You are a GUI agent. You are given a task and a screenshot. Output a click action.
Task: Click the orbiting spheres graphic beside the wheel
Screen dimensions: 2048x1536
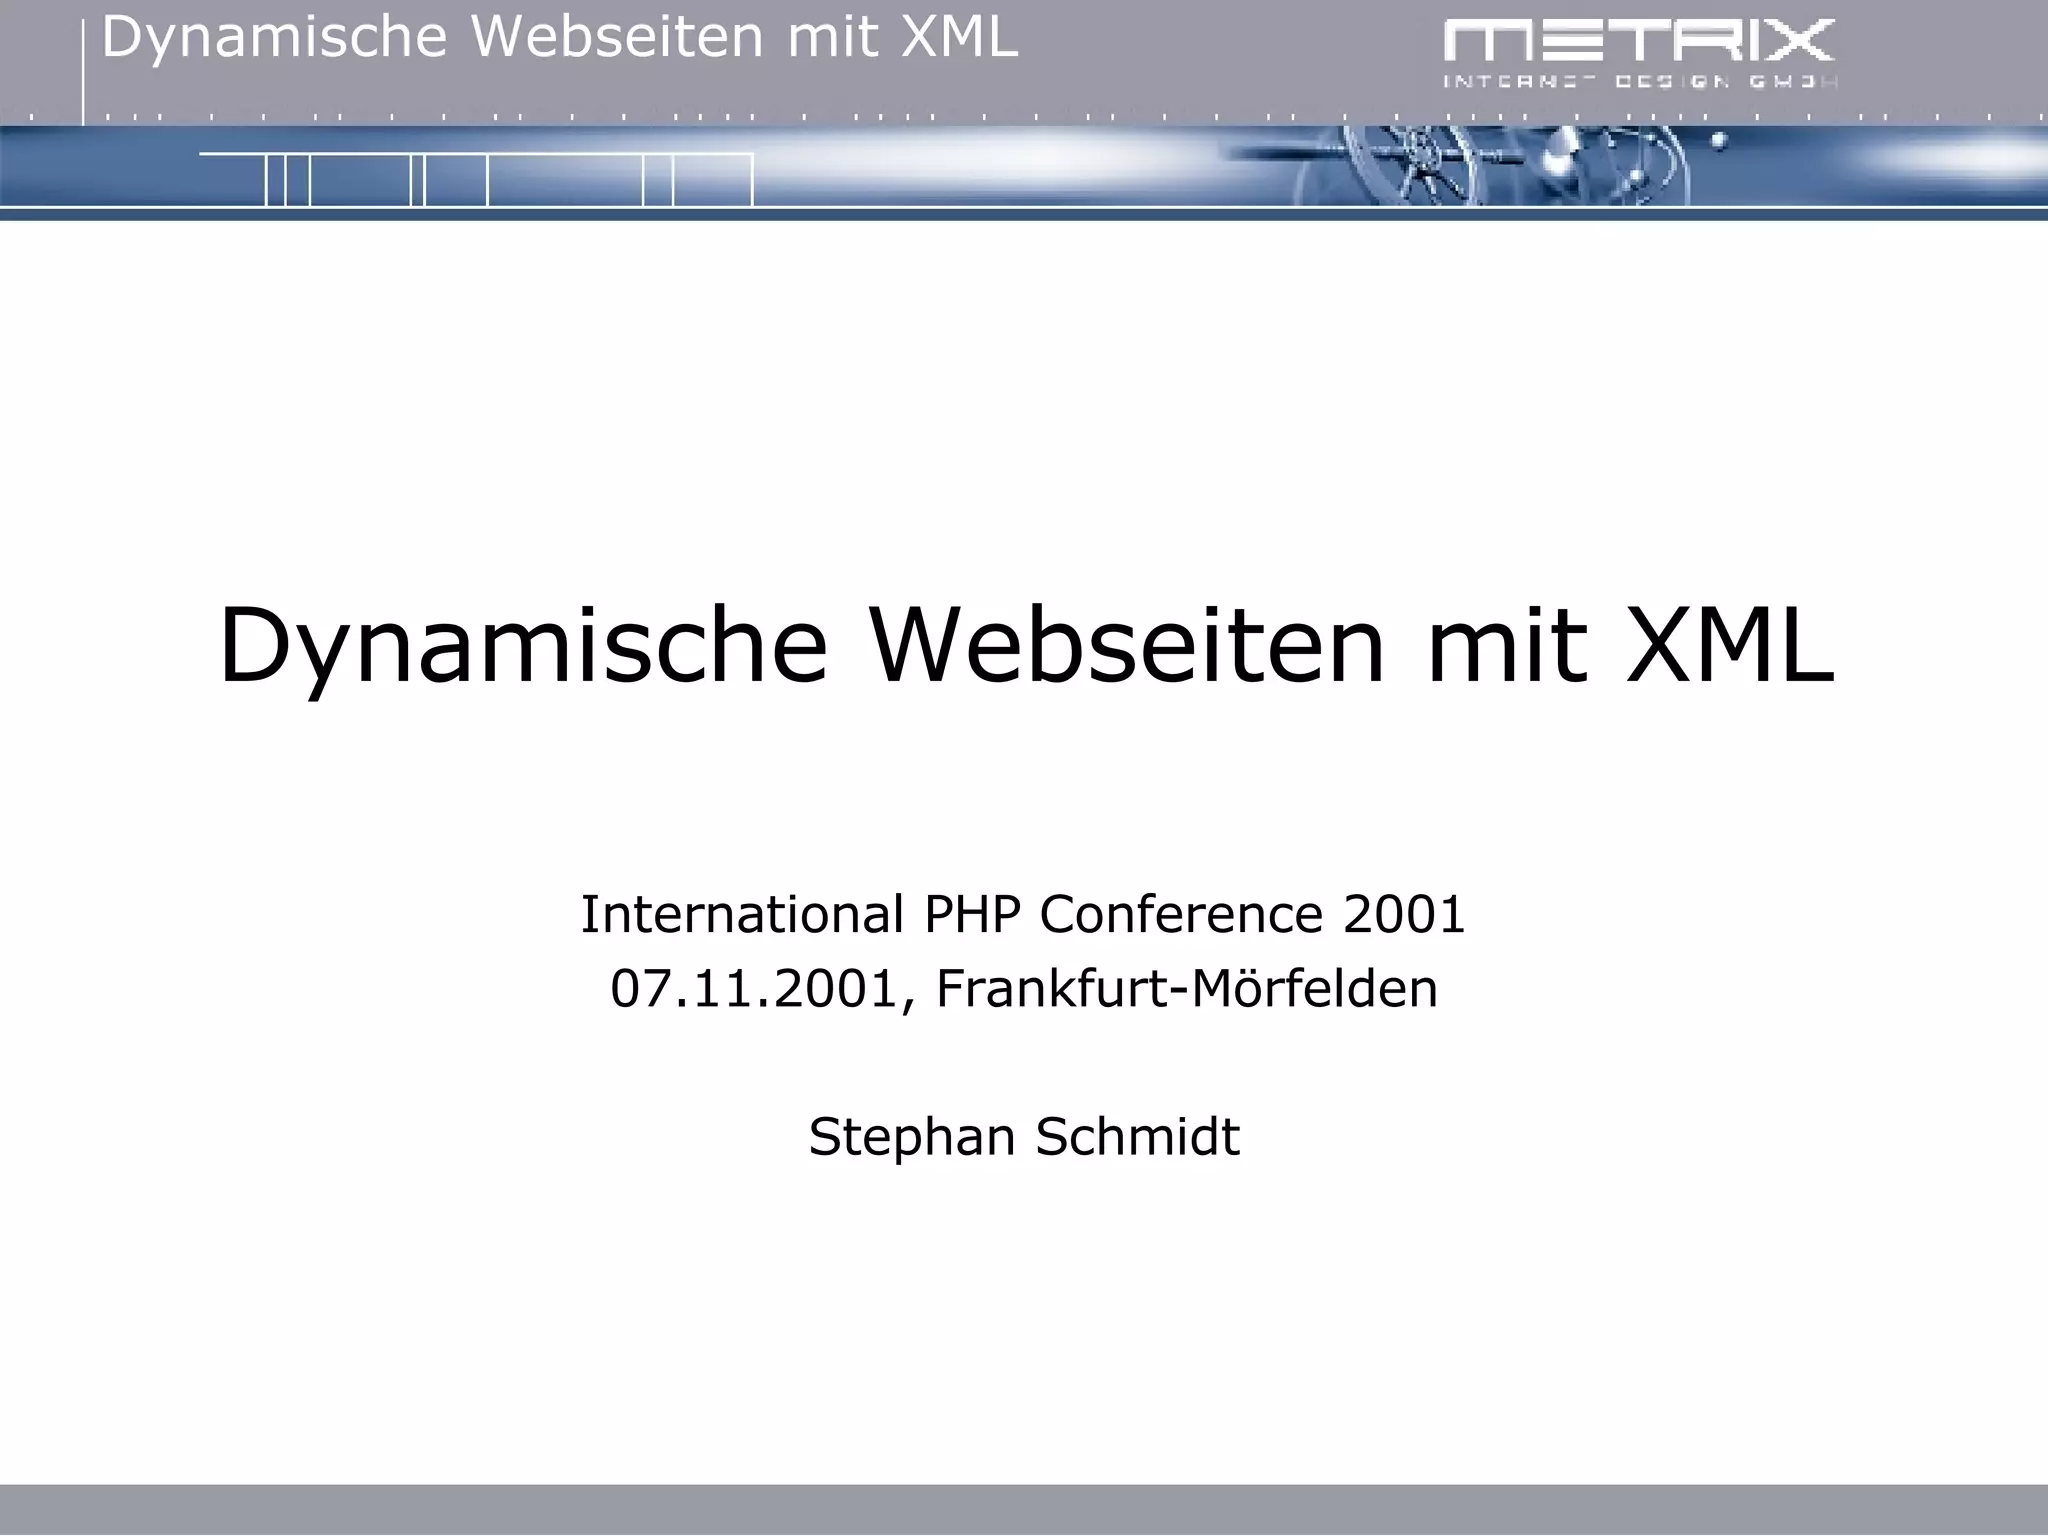(x=1640, y=168)
